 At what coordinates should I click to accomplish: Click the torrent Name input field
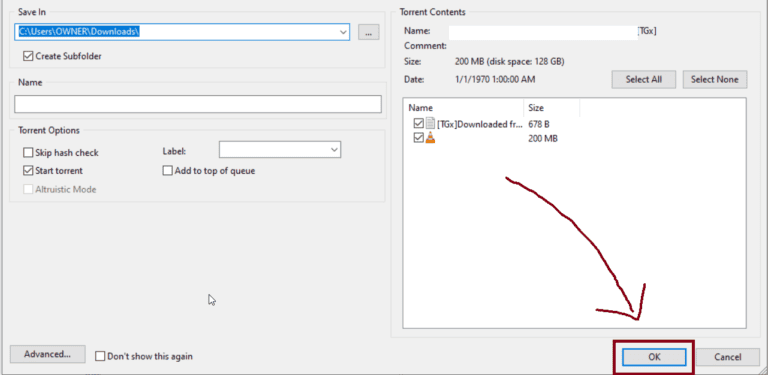(x=198, y=104)
